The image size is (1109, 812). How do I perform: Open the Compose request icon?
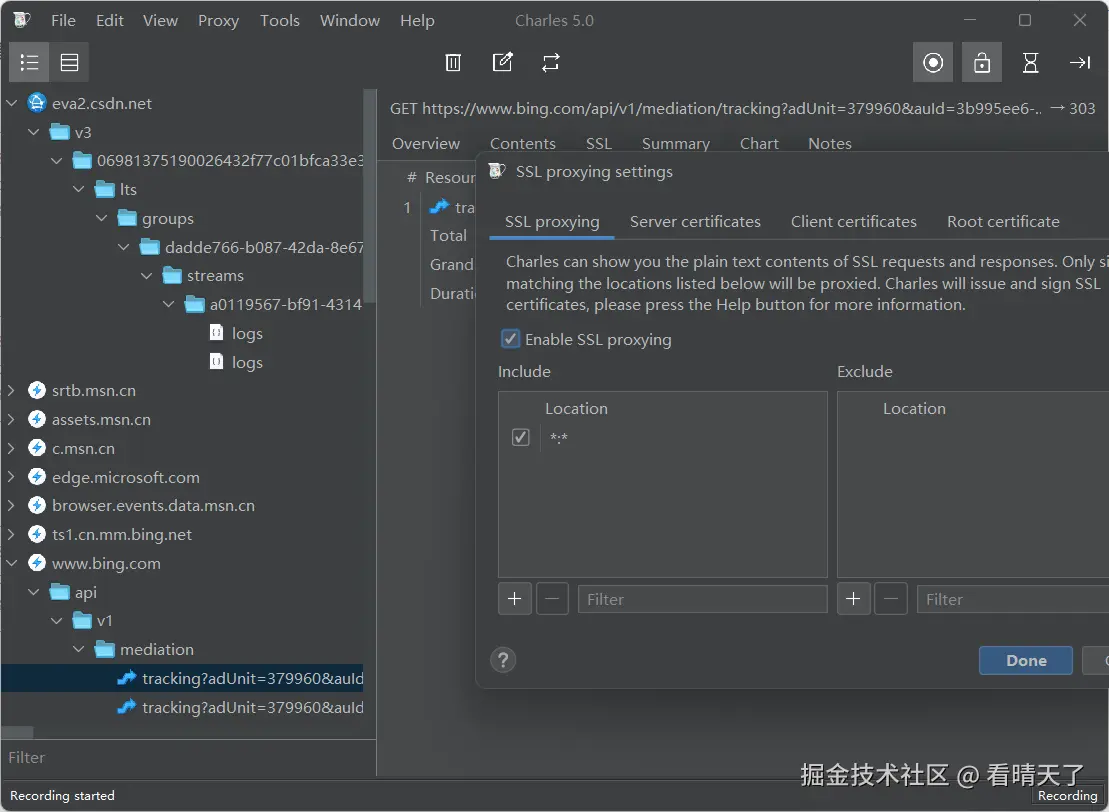(x=502, y=62)
